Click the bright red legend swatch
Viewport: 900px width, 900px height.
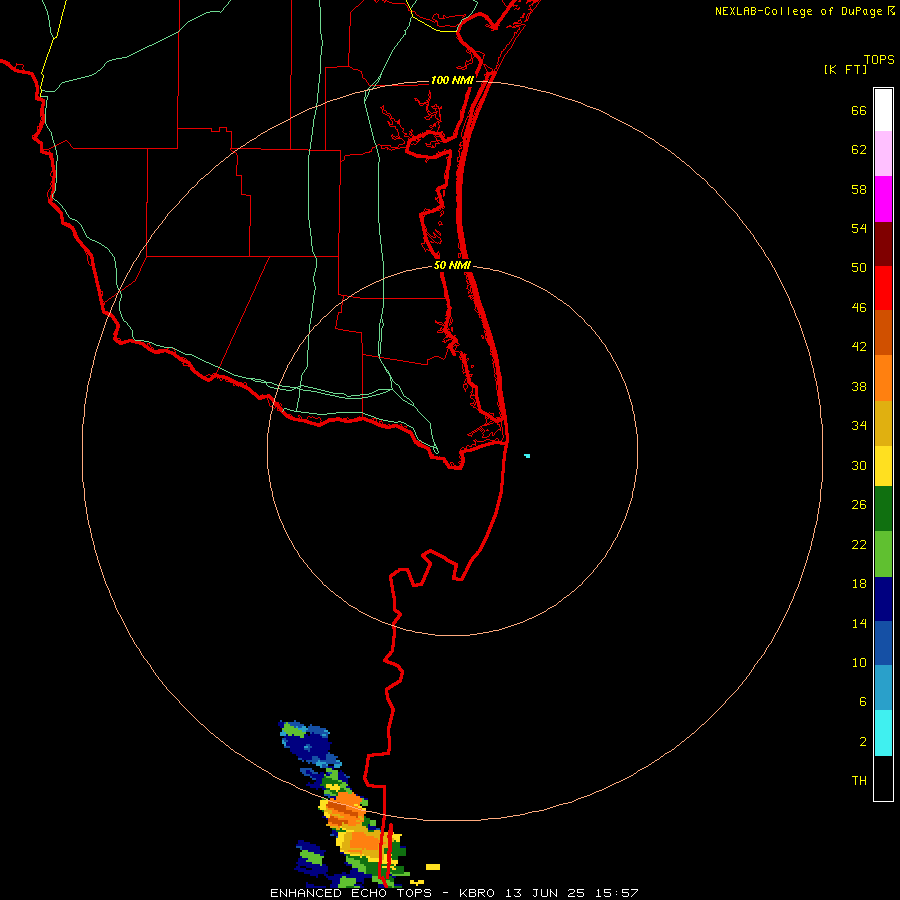tap(883, 288)
